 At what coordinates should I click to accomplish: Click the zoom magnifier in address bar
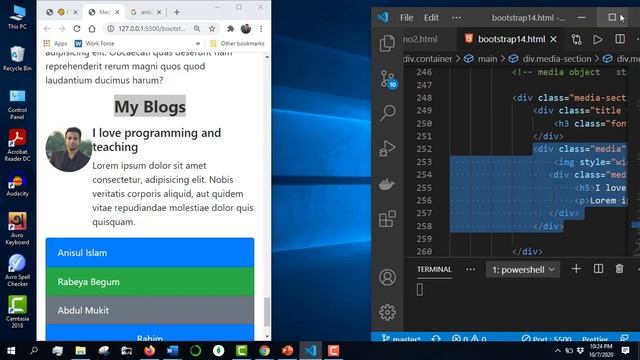coord(197,29)
